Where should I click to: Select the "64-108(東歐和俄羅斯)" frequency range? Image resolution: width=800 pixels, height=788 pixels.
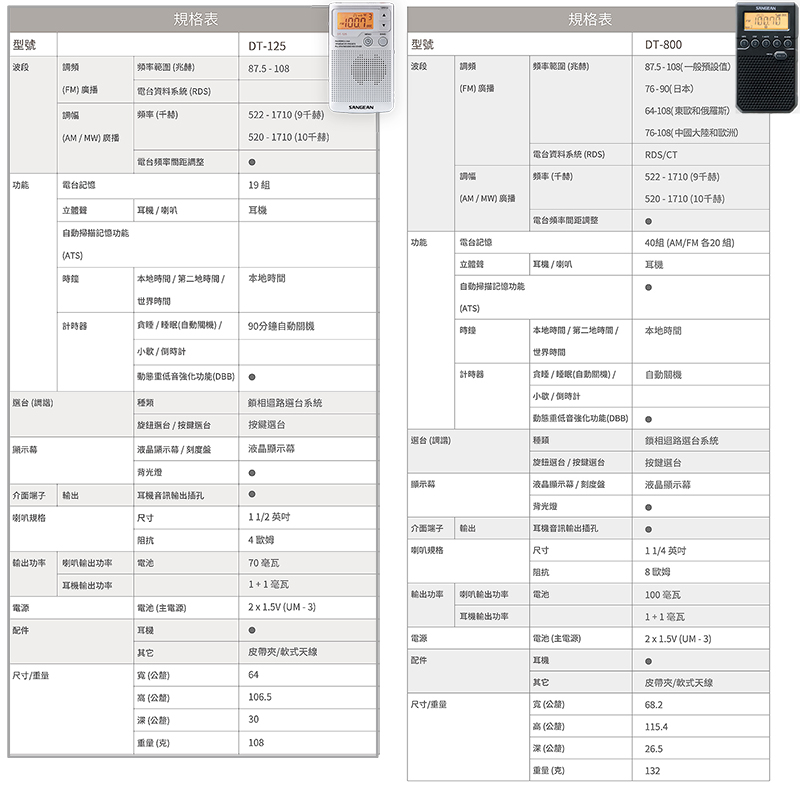[687, 111]
